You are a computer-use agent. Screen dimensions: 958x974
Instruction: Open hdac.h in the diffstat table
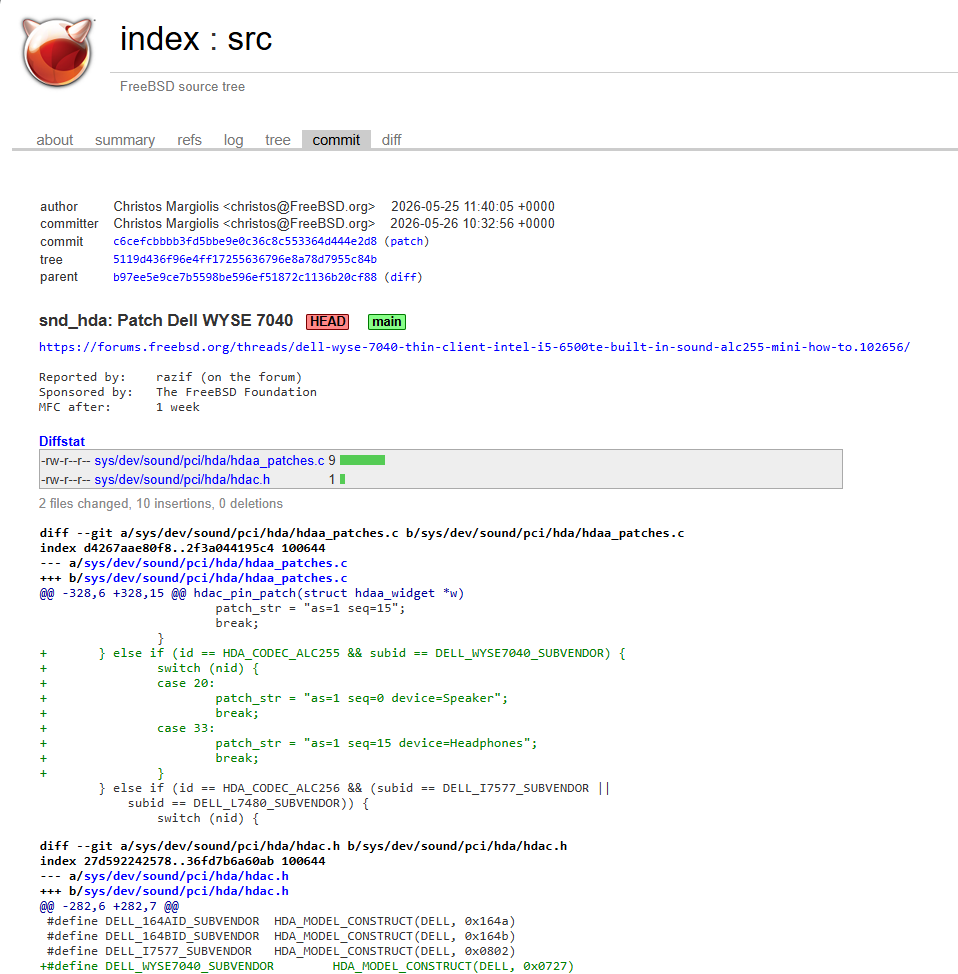click(x=182, y=480)
